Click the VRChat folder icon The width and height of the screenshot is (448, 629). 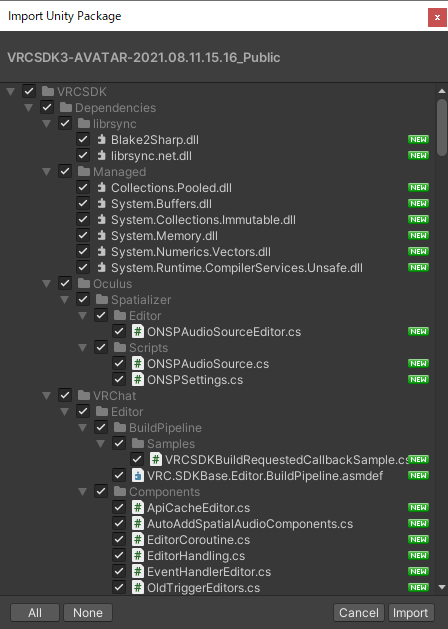click(x=84, y=396)
